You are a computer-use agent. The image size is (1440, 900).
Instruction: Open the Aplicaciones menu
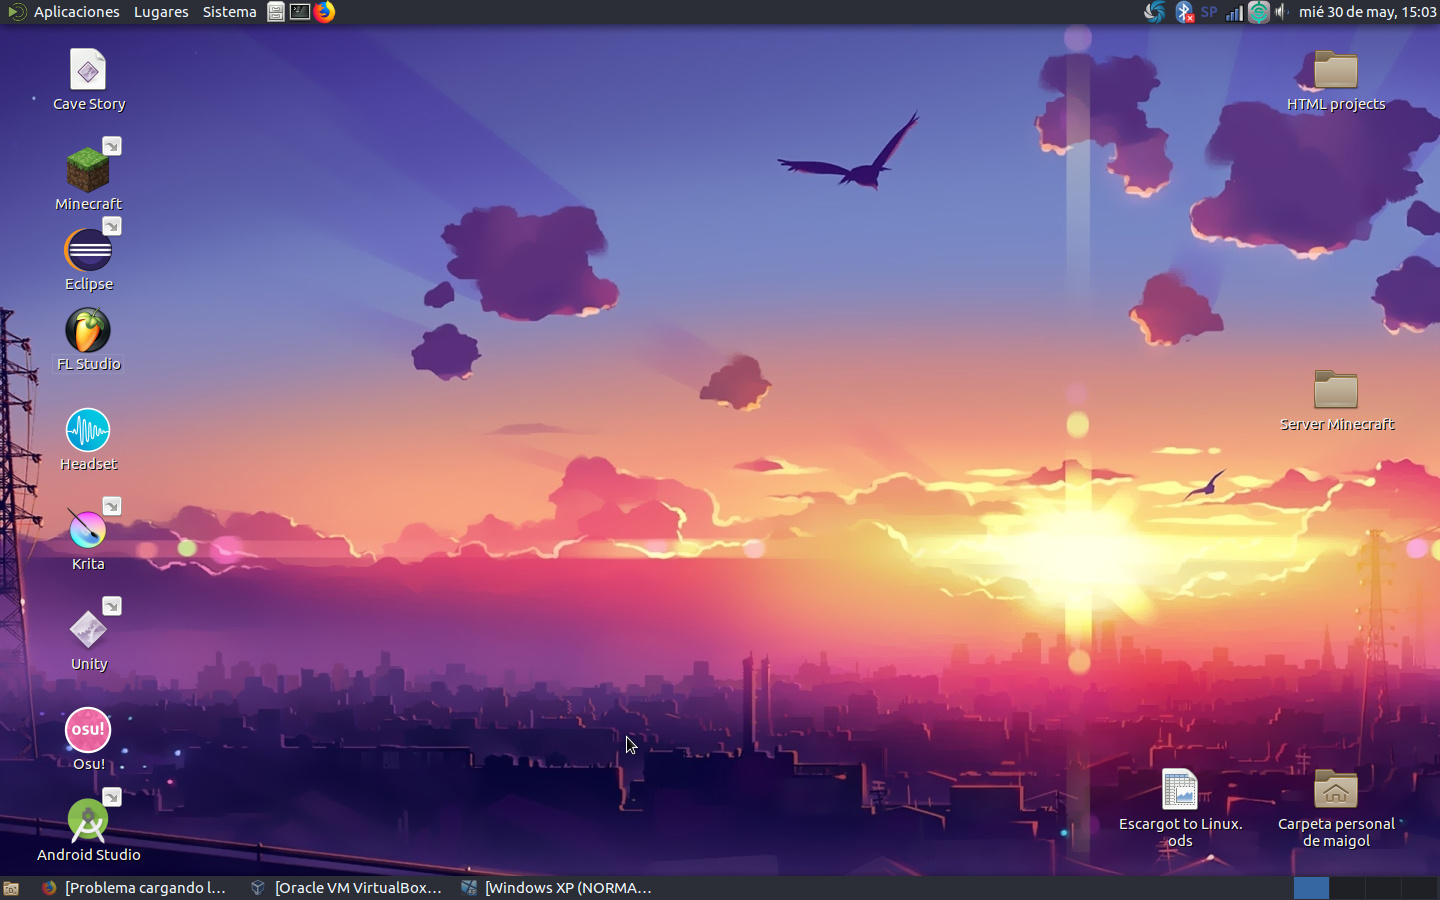coord(76,12)
